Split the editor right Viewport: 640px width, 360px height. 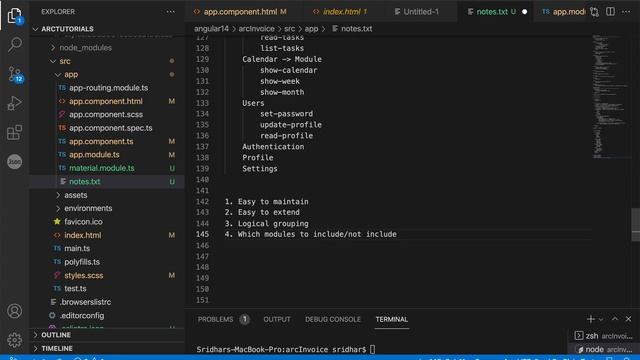click(x=610, y=12)
